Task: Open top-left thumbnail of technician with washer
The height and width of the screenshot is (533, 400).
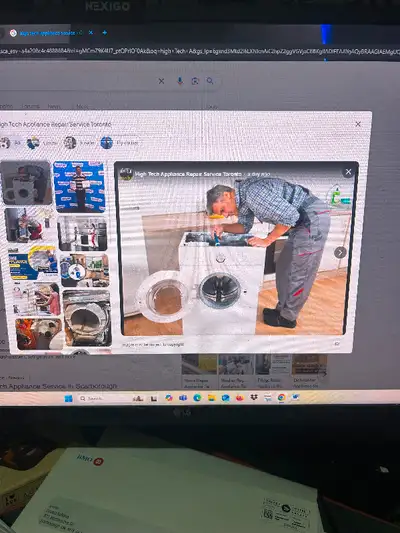Action: [x=26, y=183]
